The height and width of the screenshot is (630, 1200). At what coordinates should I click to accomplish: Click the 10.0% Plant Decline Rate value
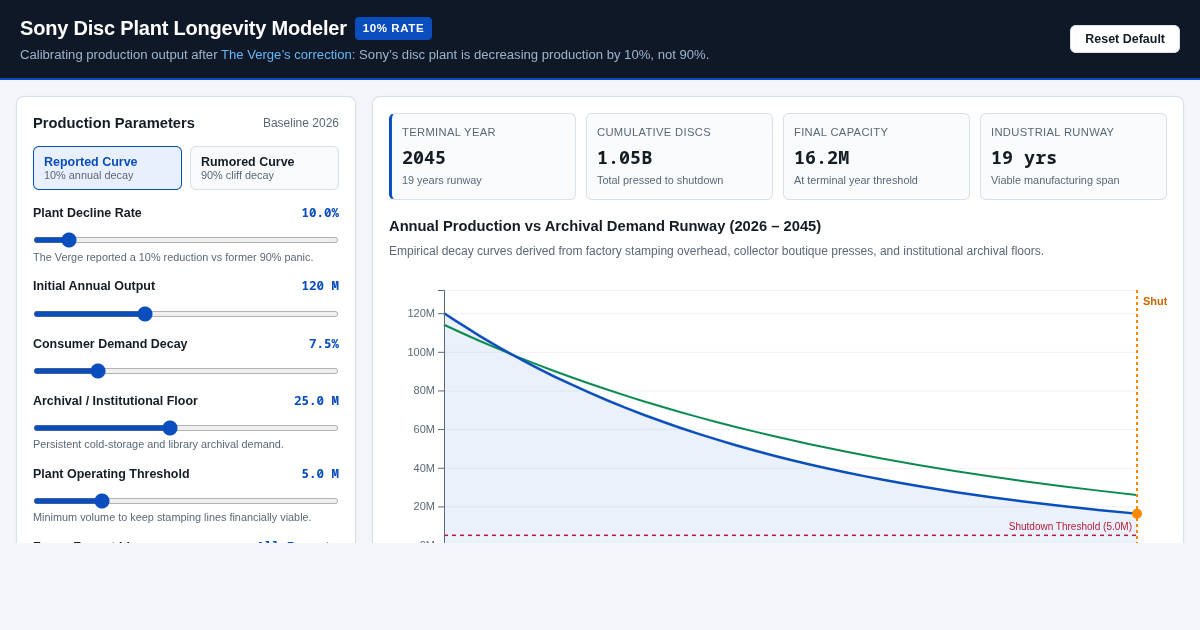tap(320, 213)
